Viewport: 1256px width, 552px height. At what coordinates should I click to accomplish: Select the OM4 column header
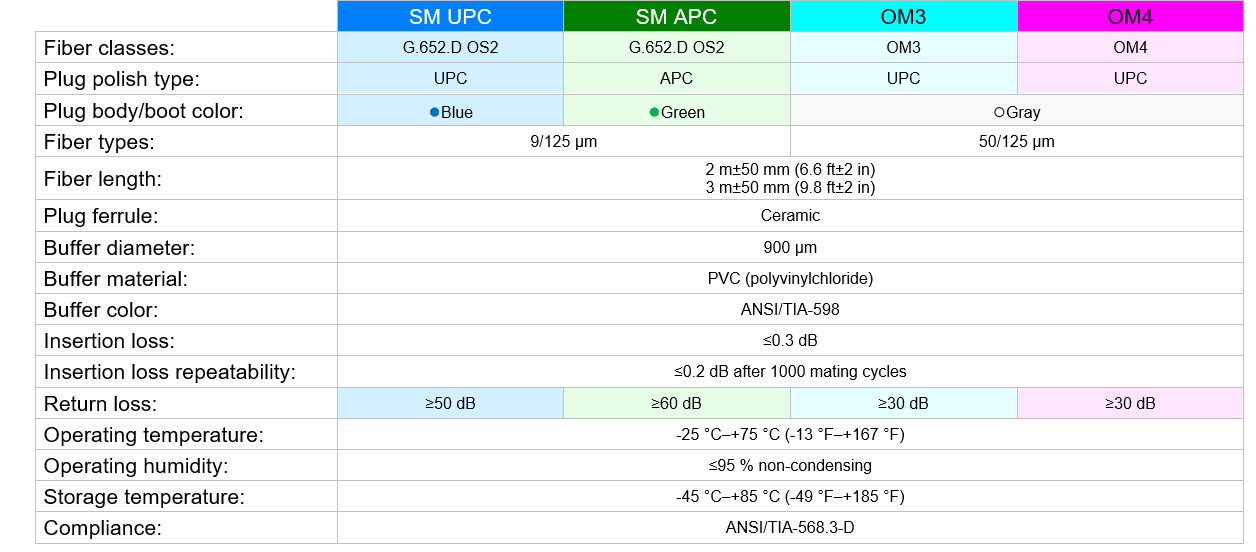(x=1131, y=17)
